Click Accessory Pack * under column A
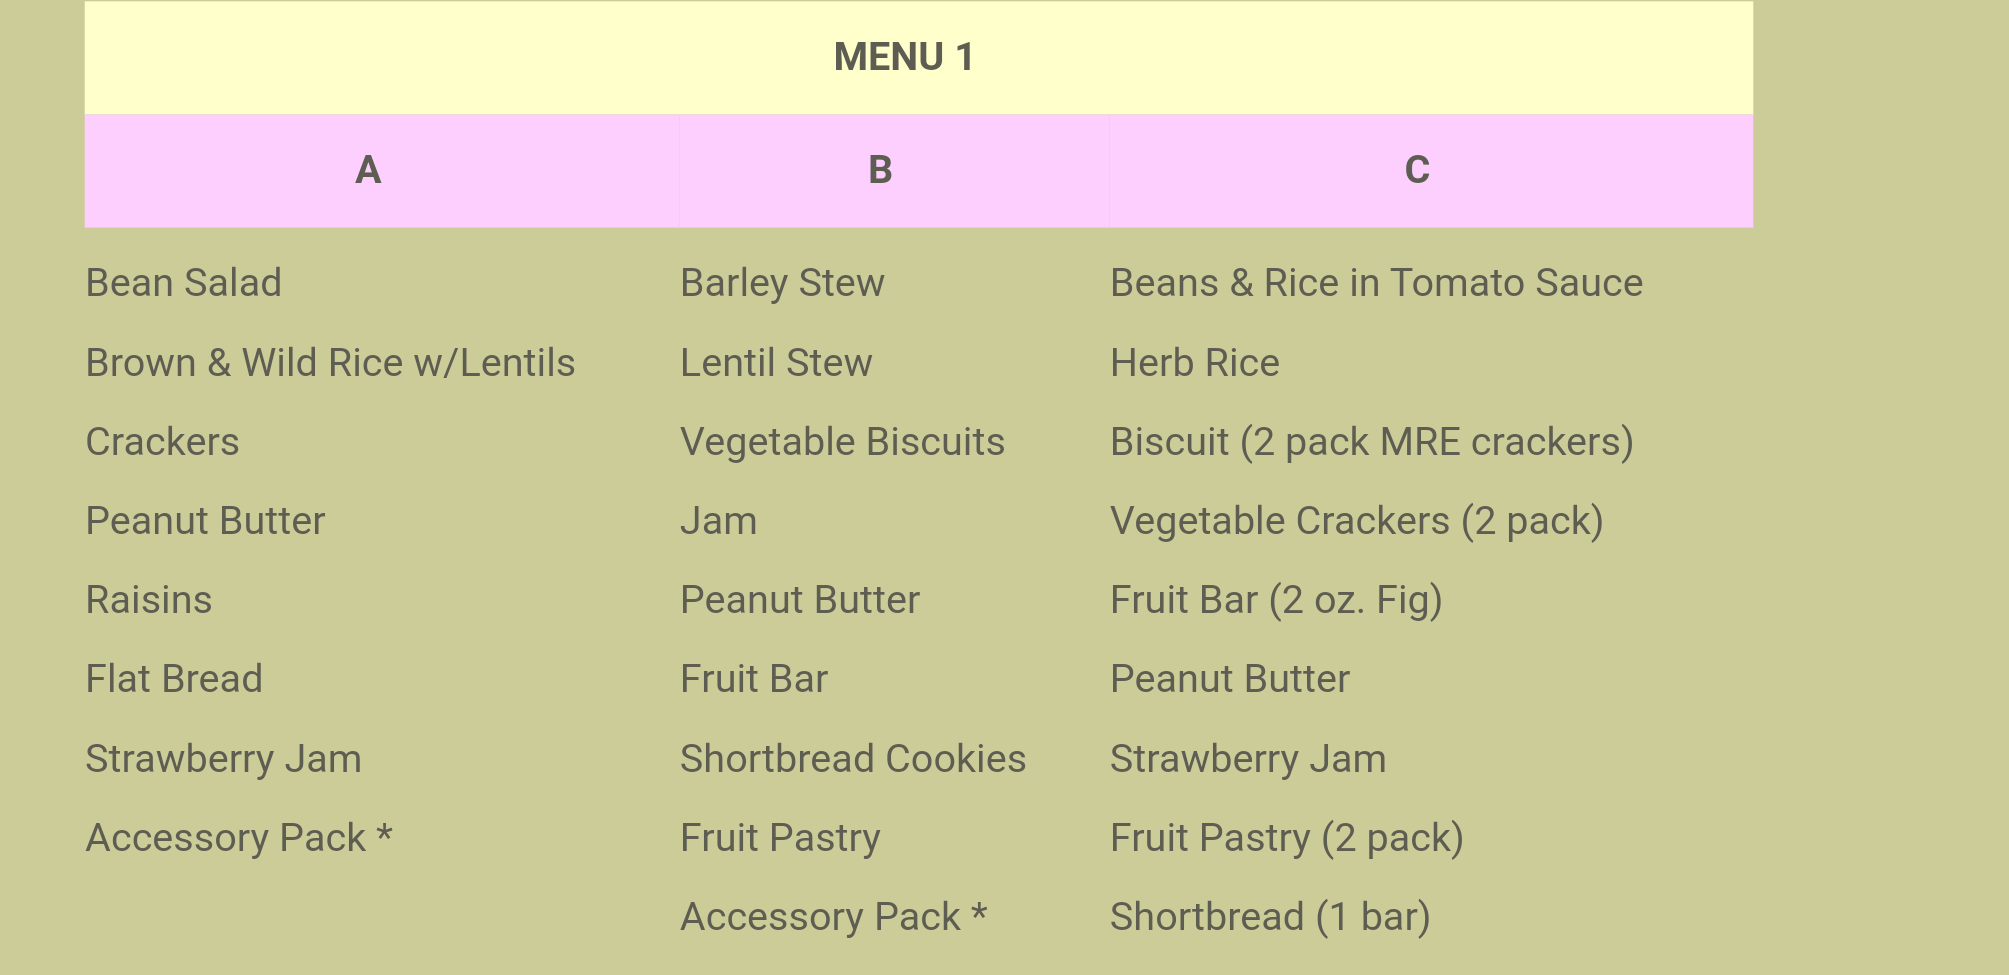2009x975 pixels. [239, 838]
